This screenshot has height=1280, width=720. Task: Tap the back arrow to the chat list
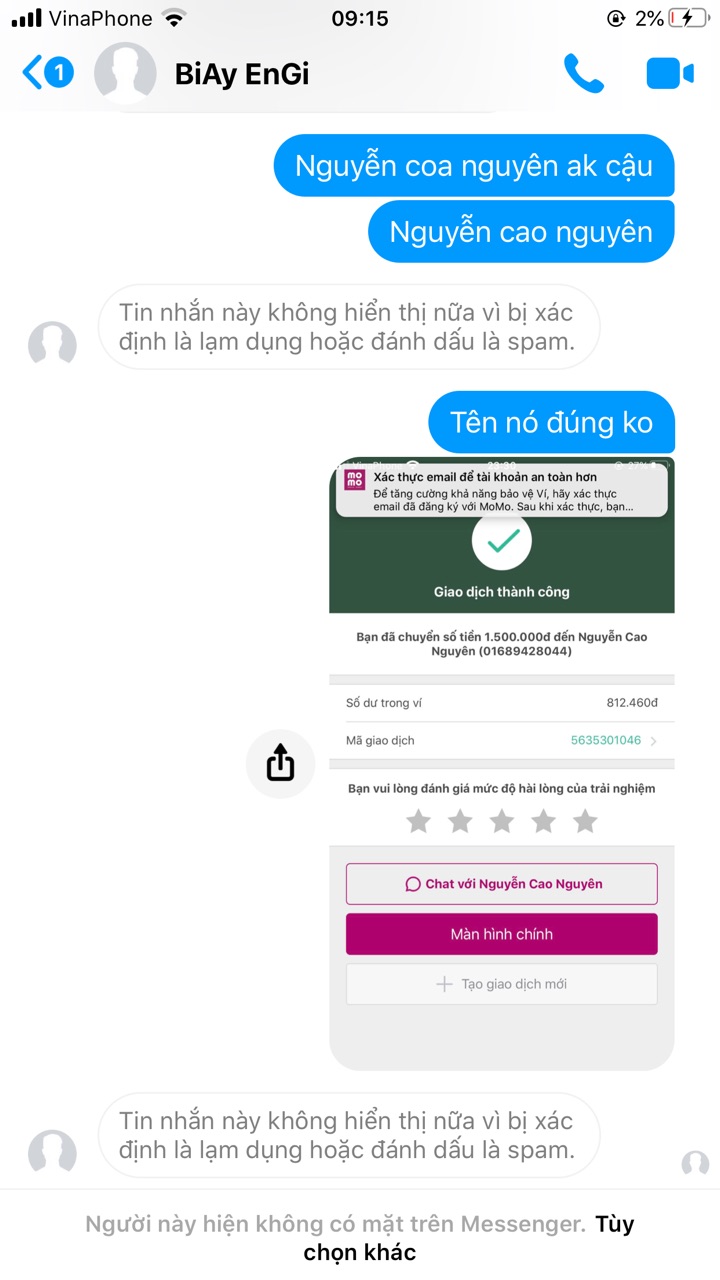click(32, 73)
